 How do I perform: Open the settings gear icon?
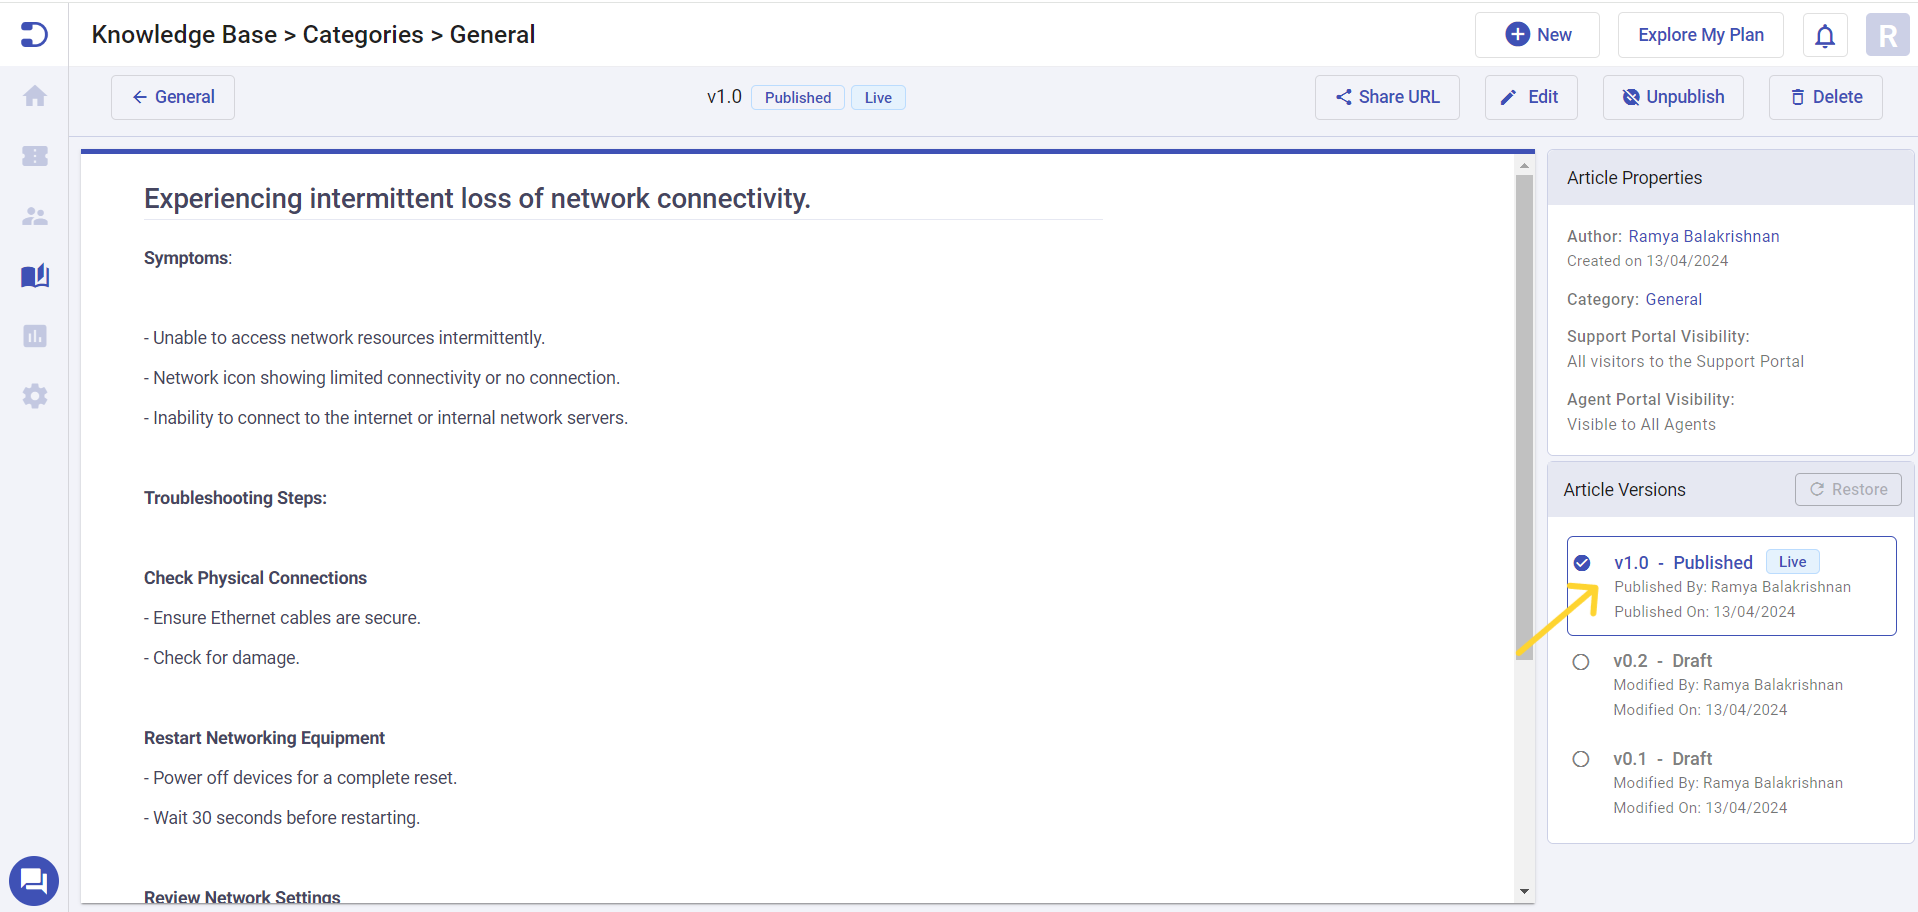pos(35,396)
